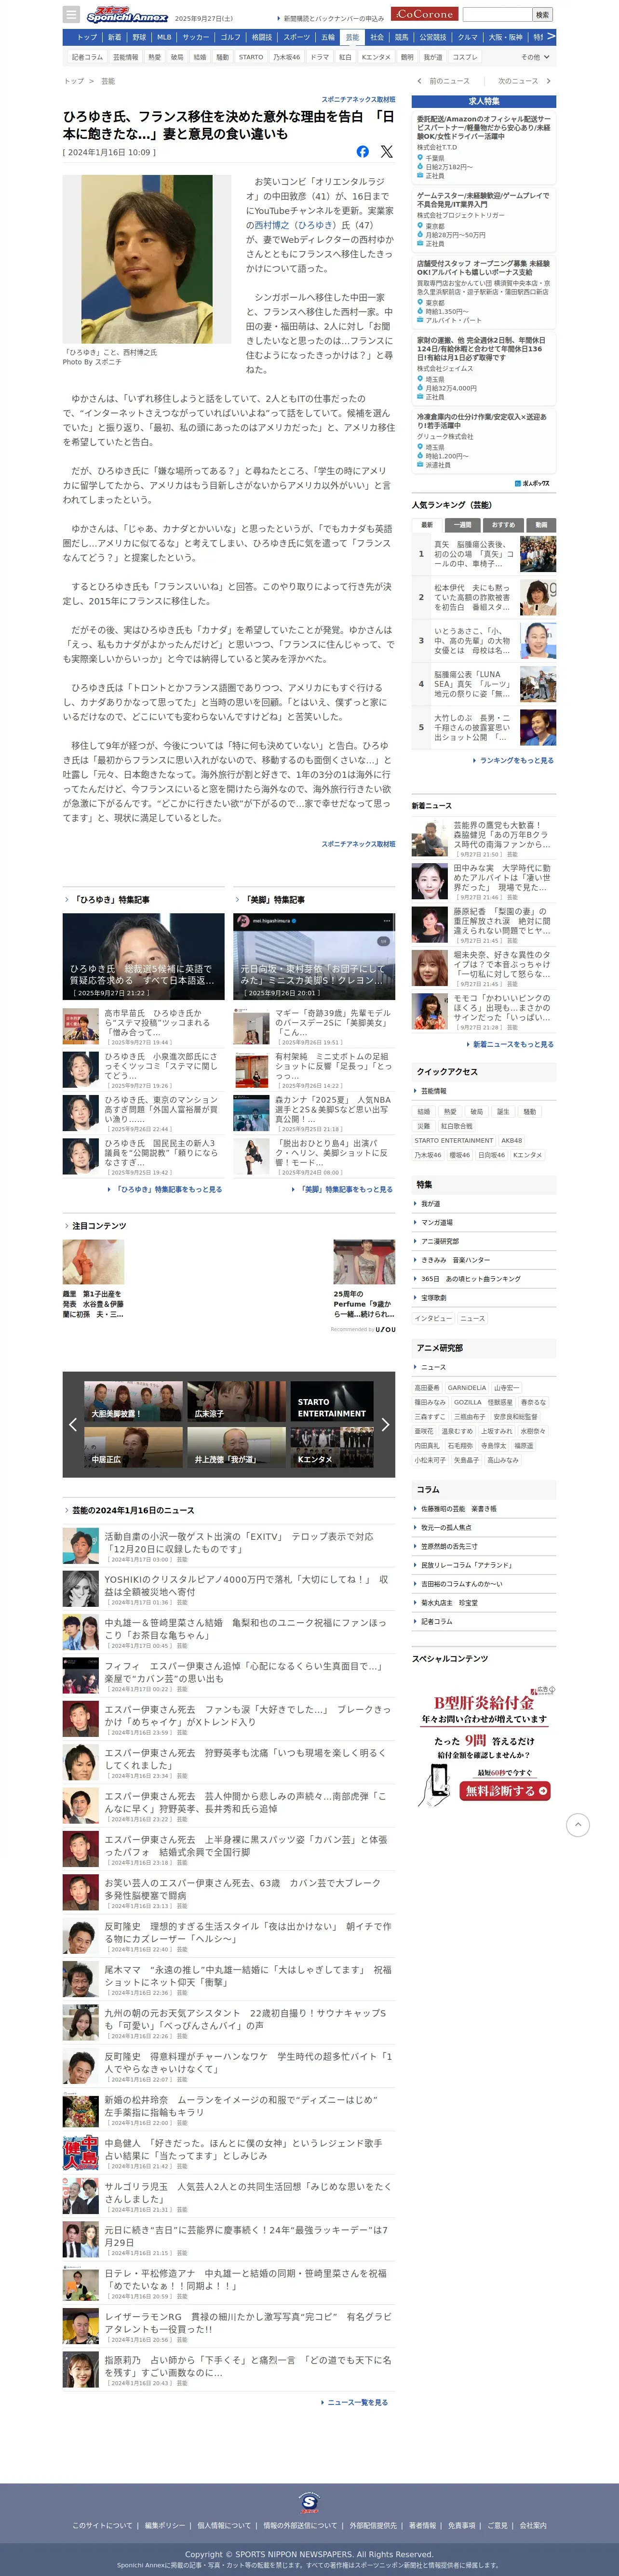Screen dimensions: 619x2576
Task: Expand 我が道 in 特集
Action: pos(484,1203)
